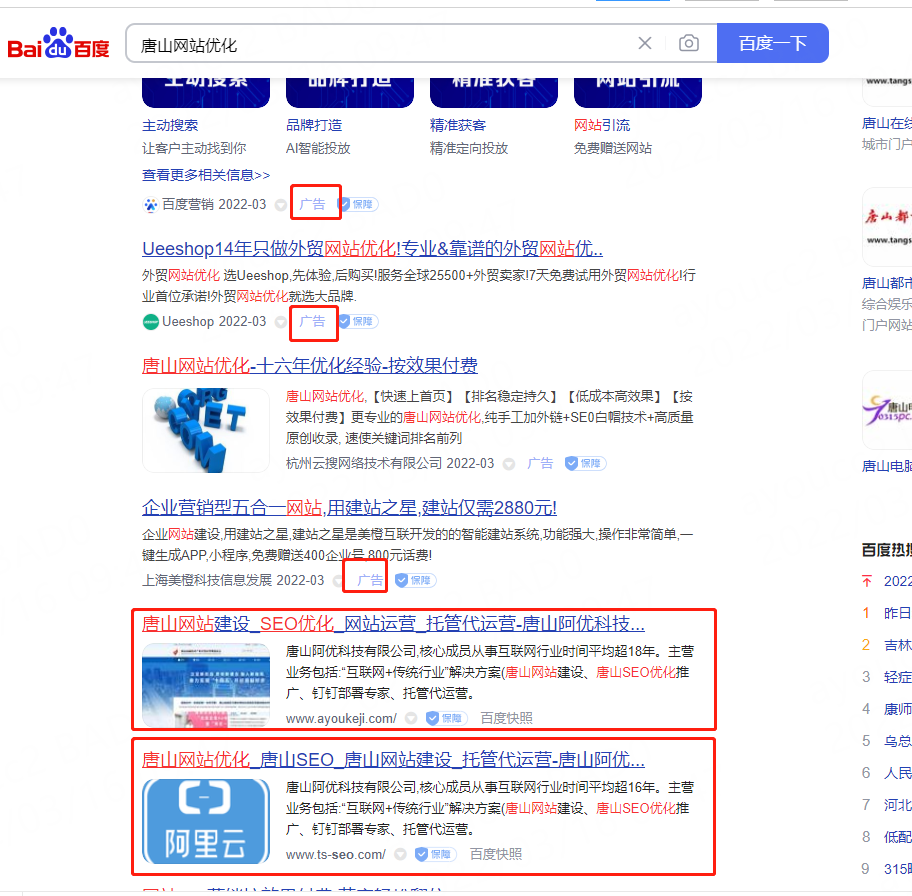Expand dropdown arrow next to Ueeshop 2022-03

(x=281, y=322)
